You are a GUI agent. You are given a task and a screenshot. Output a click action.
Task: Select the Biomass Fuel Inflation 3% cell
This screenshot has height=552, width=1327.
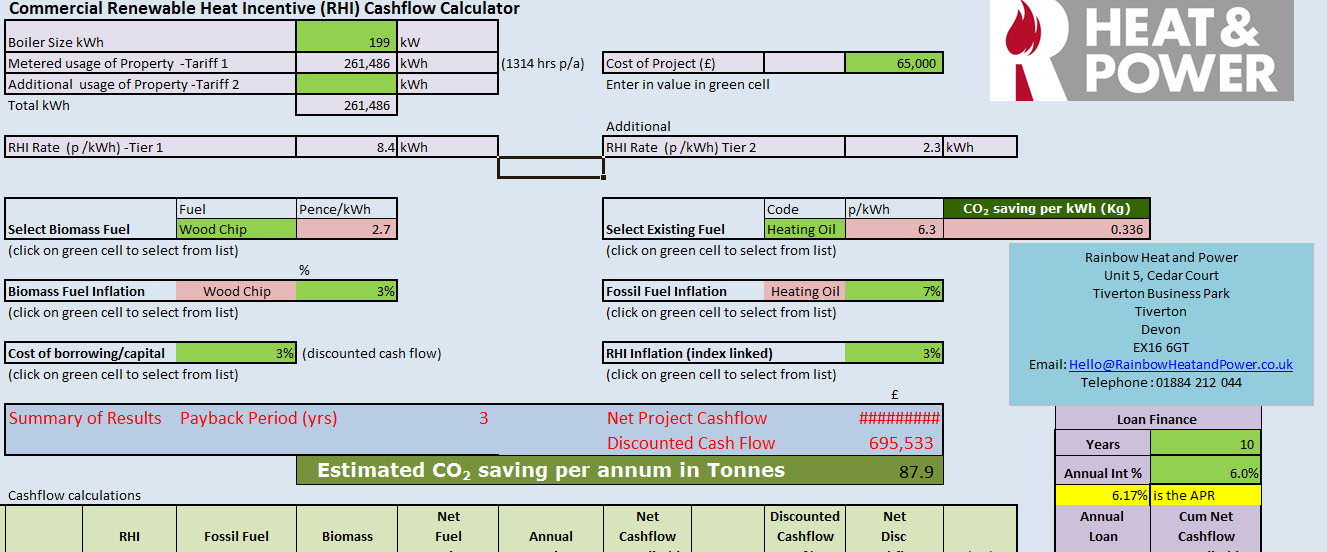tap(346, 292)
